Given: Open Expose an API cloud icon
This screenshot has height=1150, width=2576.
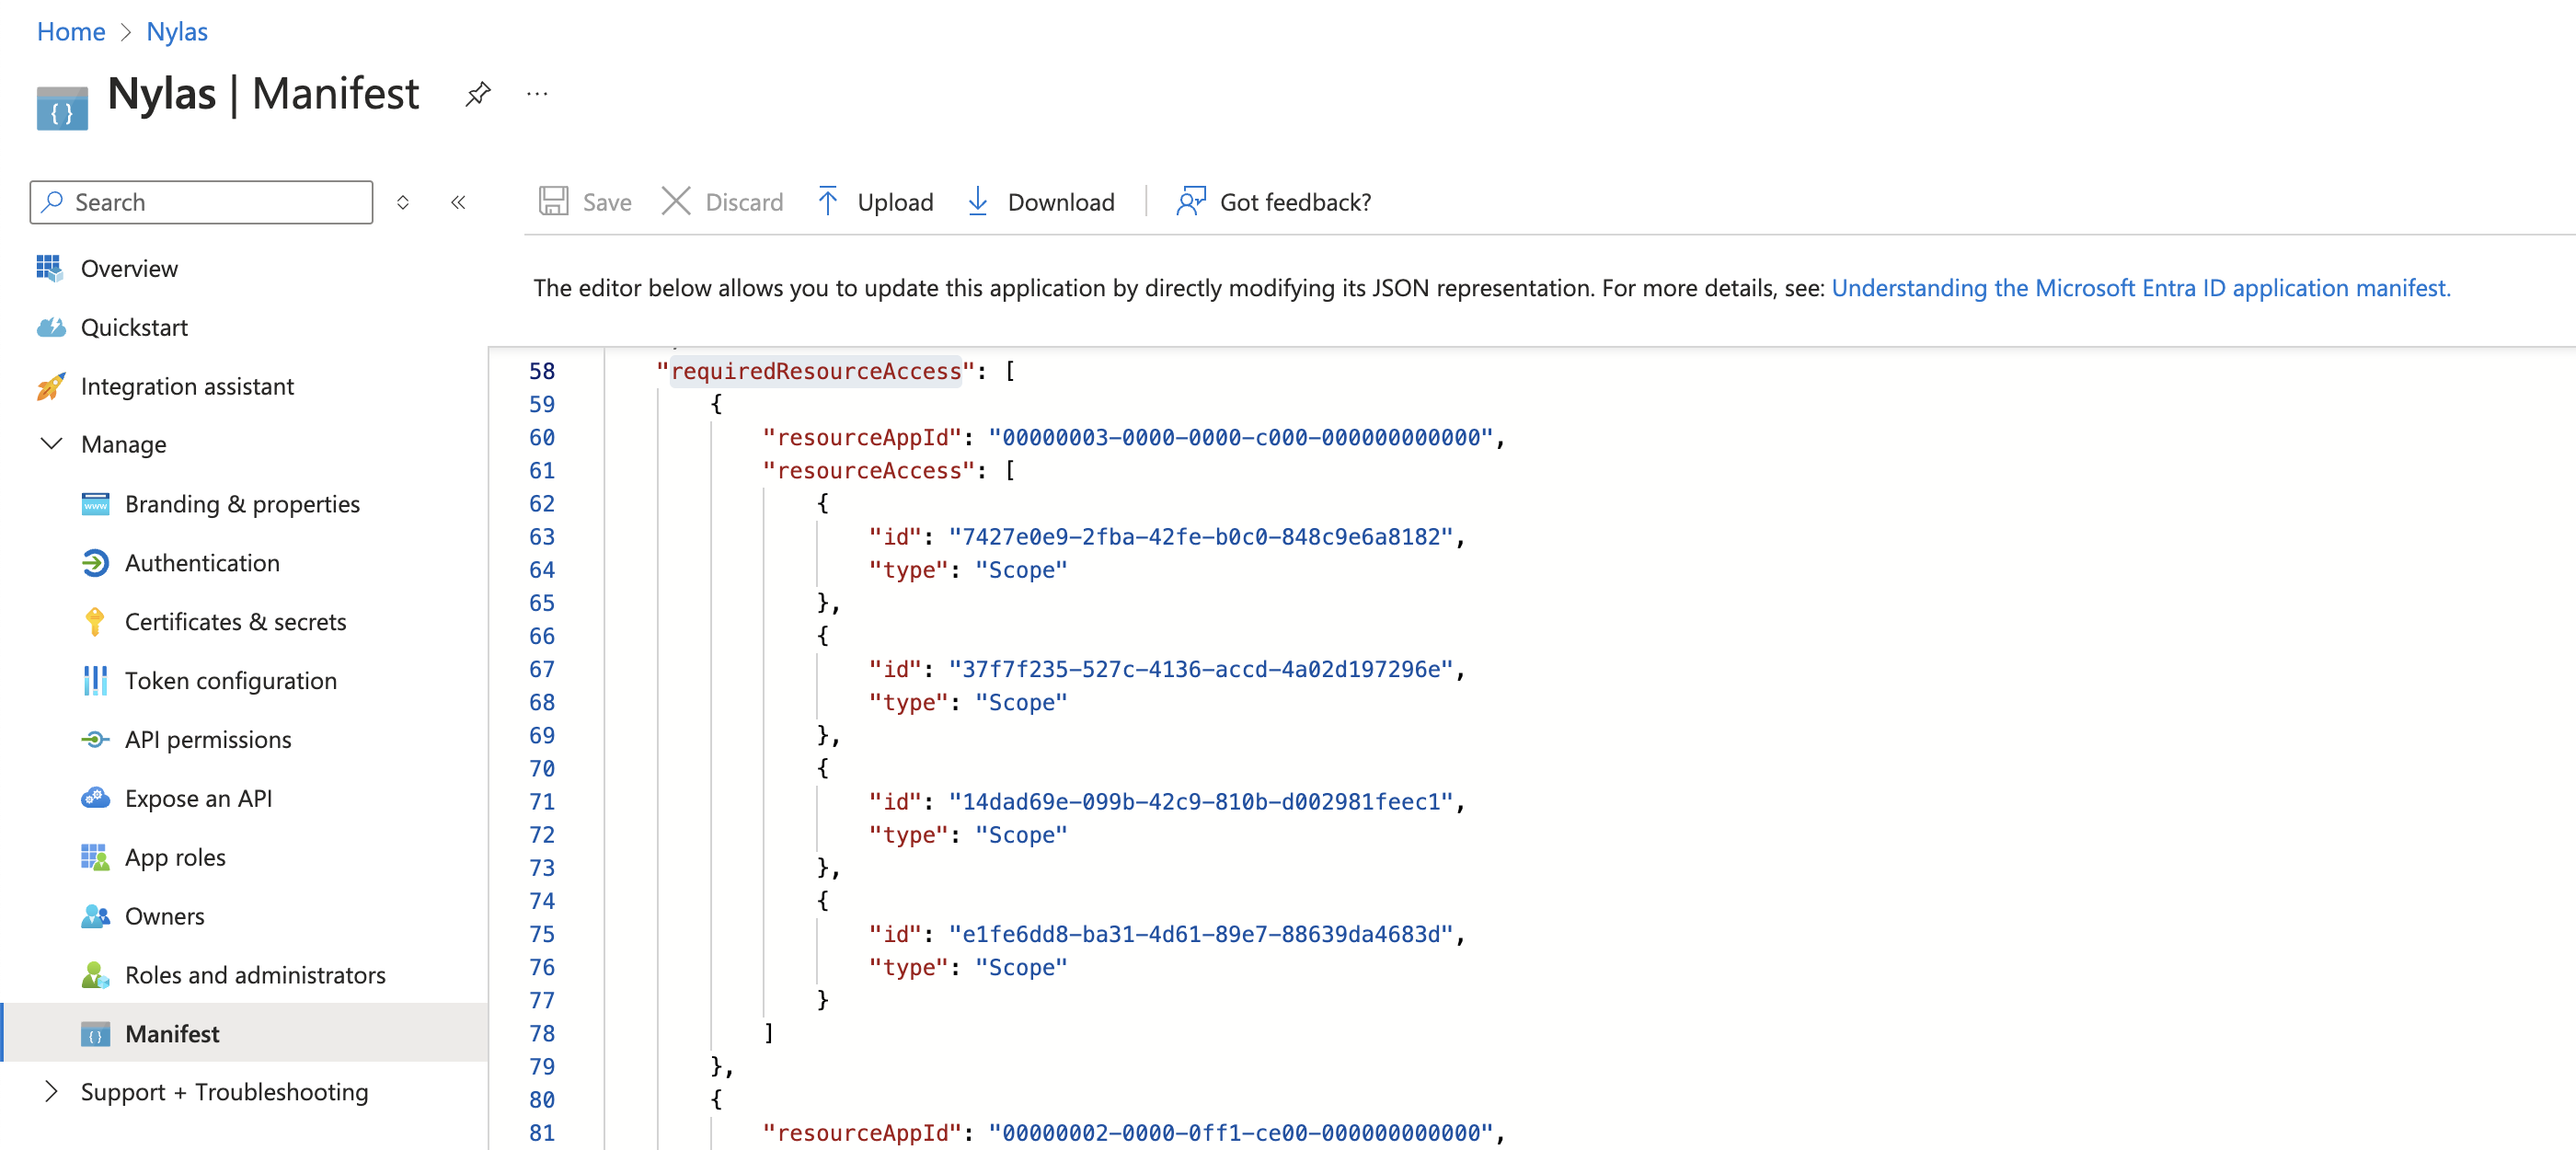Looking at the screenshot, I should [95, 797].
